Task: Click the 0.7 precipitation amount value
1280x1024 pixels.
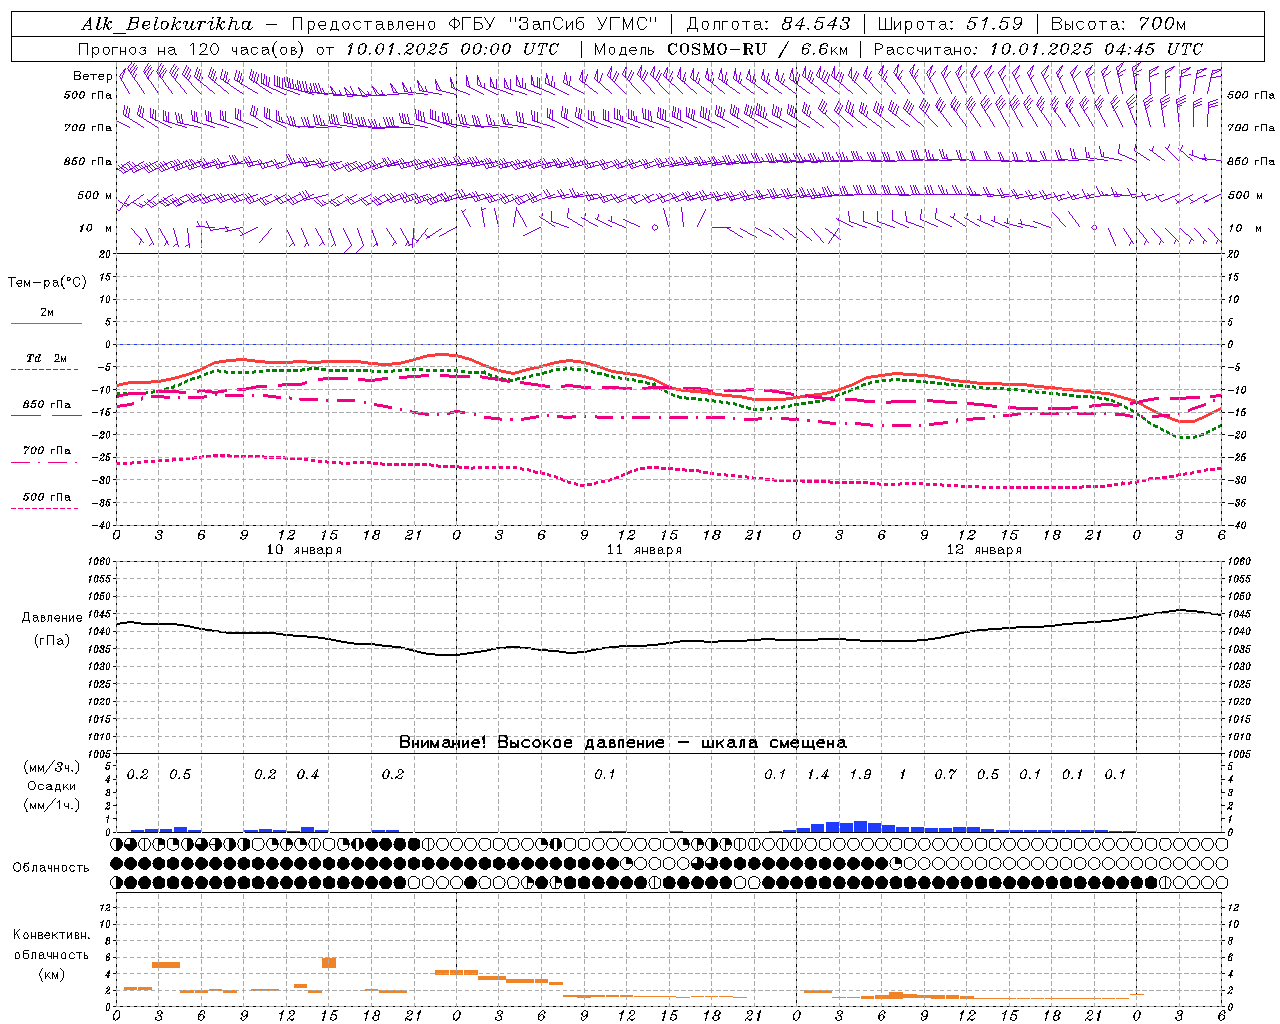Action: [x=945, y=775]
